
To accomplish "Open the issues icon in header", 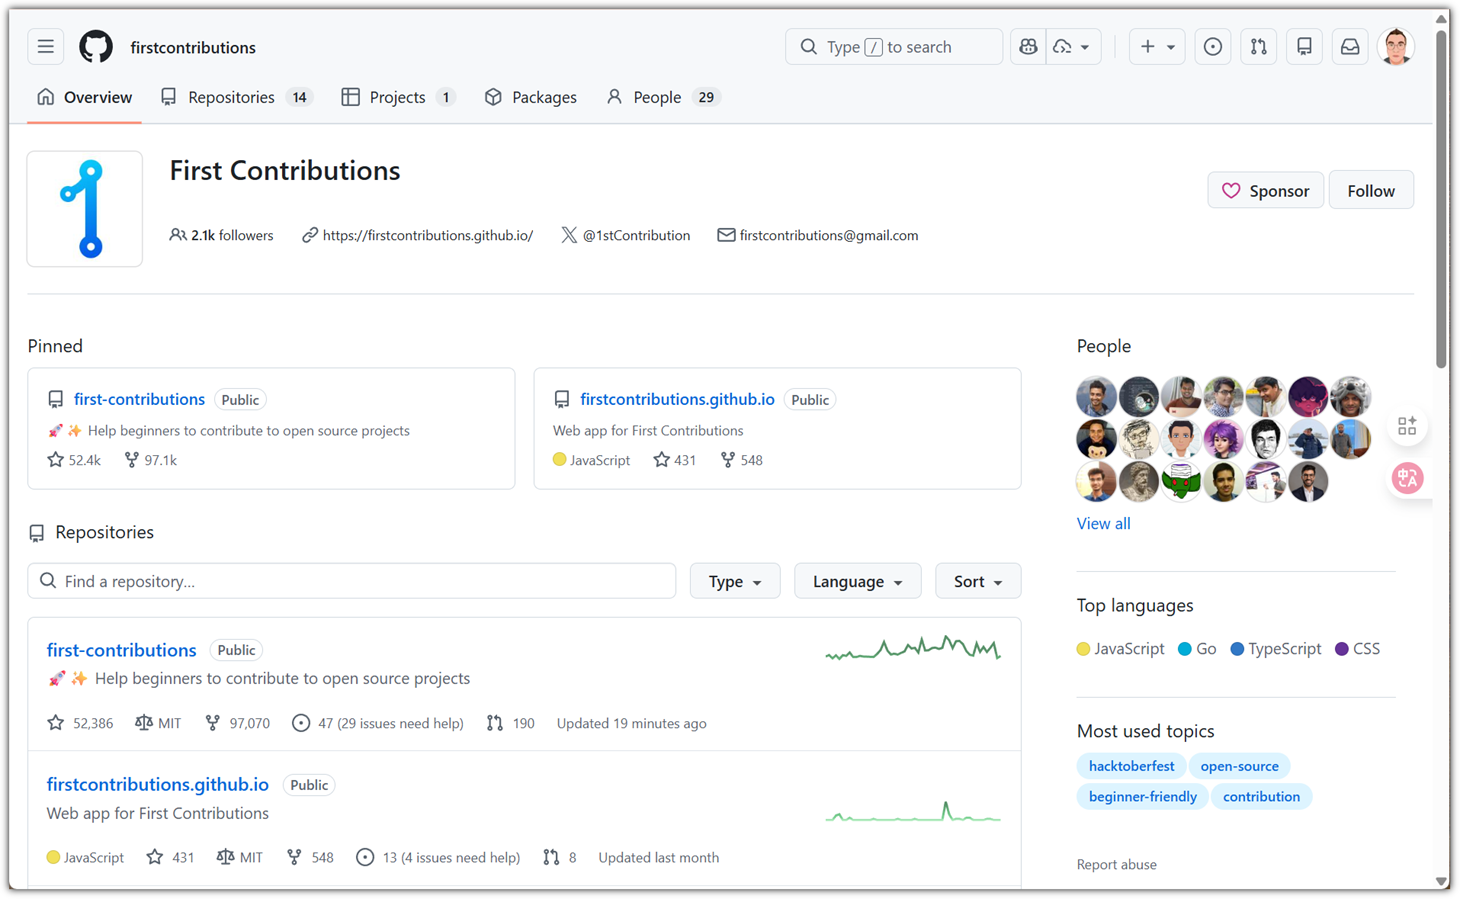I will pos(1213,47).
